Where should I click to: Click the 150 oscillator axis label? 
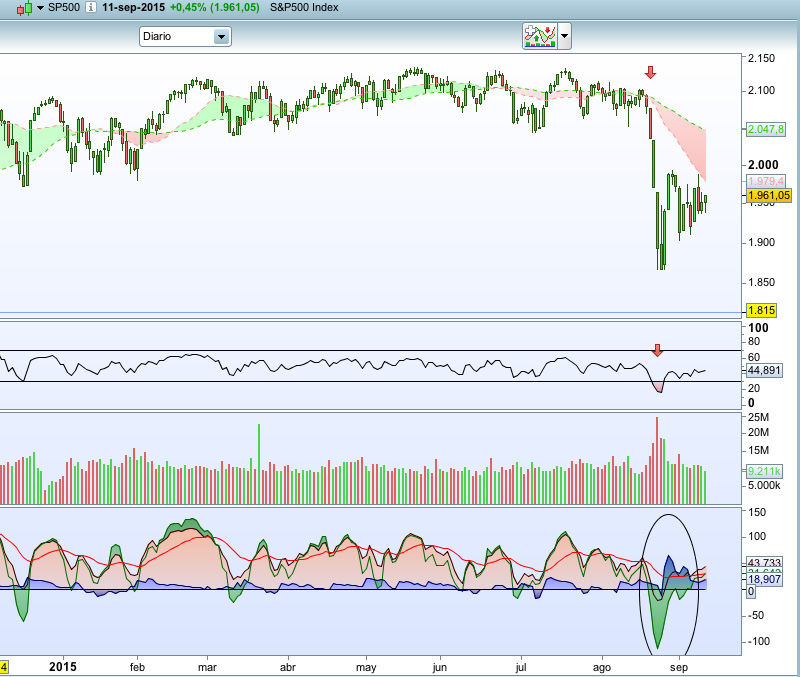coord(757,512)
